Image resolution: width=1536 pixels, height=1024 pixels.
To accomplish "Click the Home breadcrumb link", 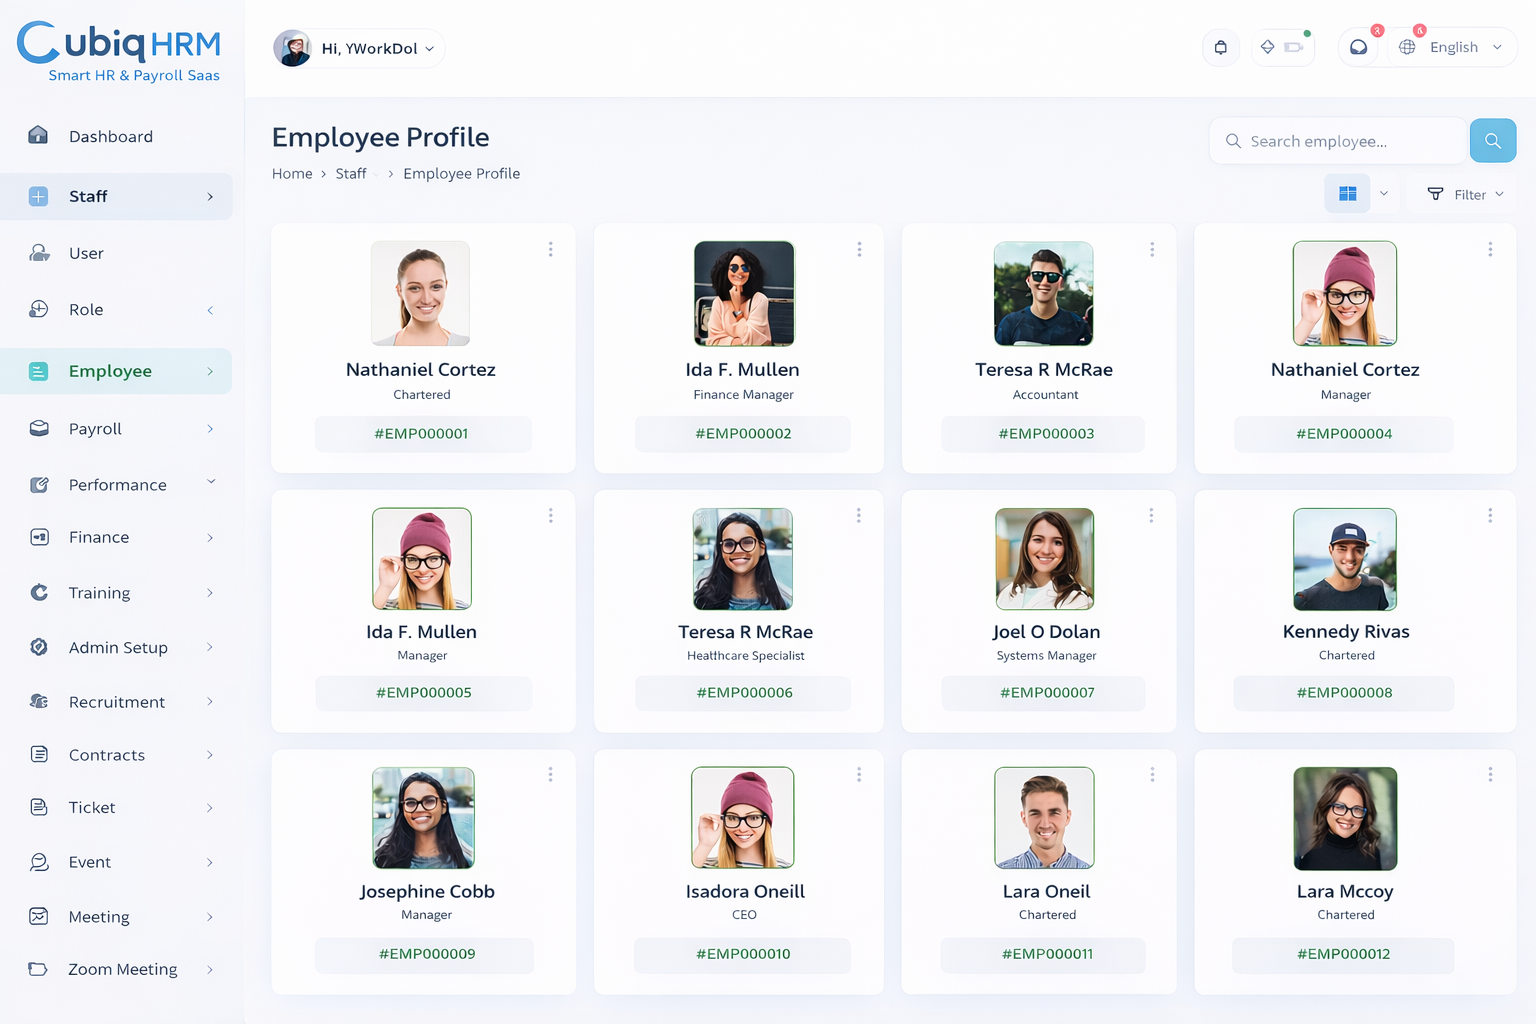I will tap(292, 174).
